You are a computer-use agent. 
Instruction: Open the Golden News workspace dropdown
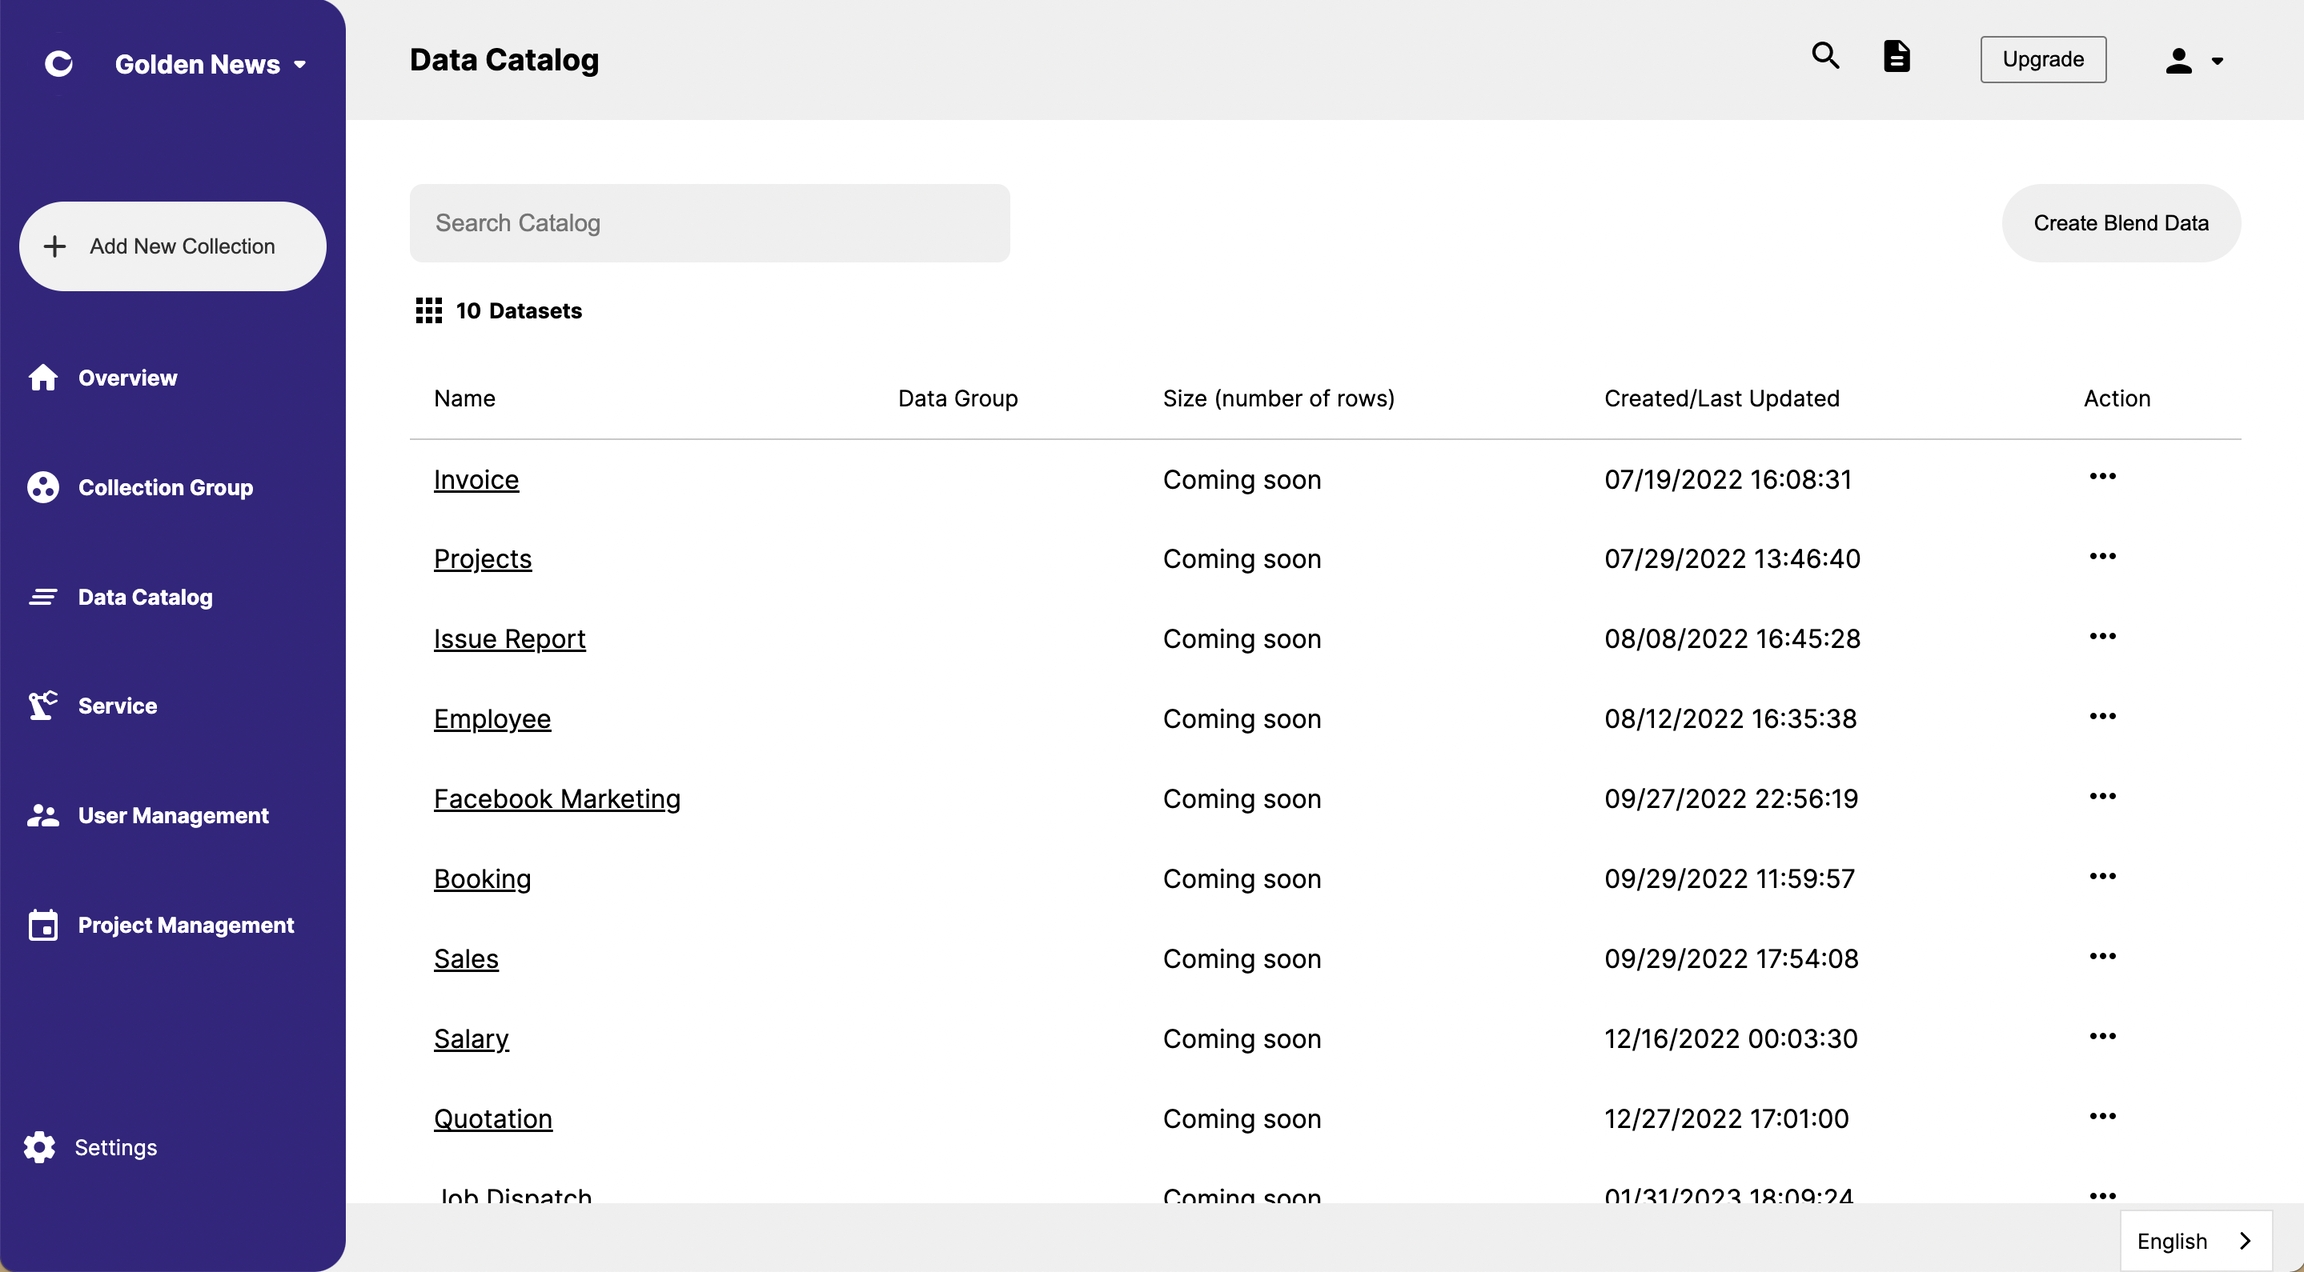211,64
